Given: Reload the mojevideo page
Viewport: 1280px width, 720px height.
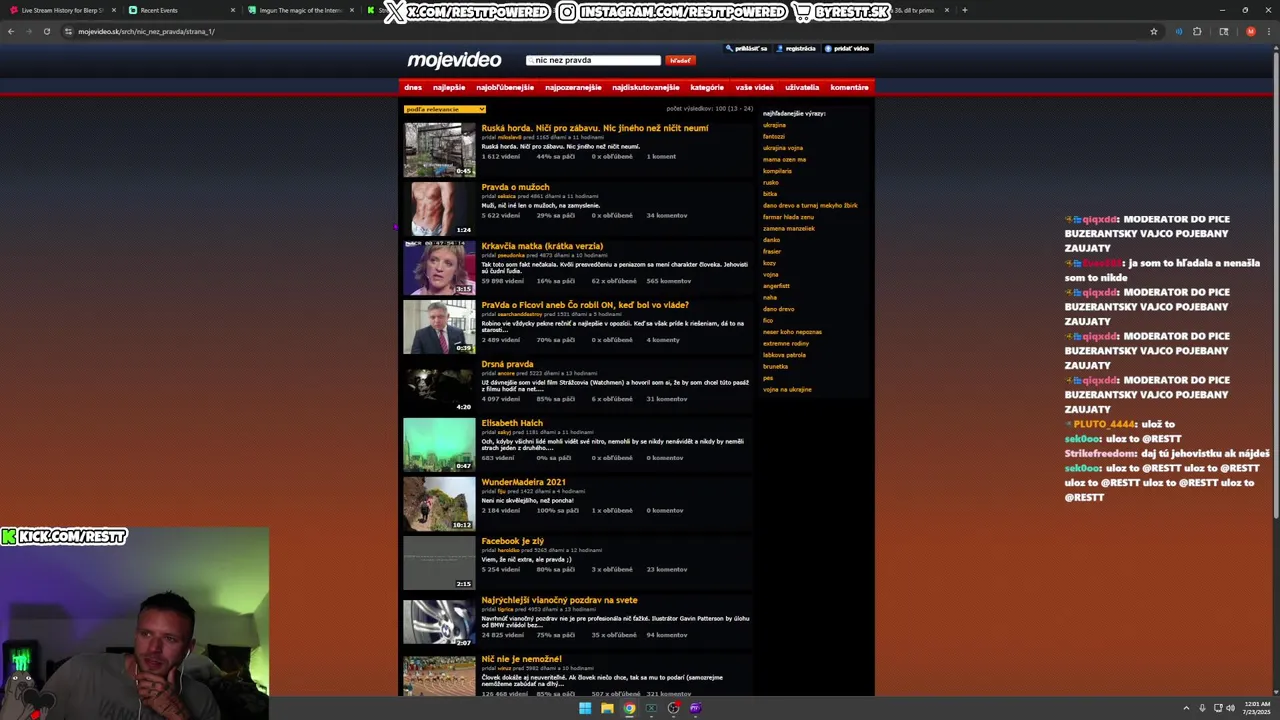Looking at the screenshot, I should coord(46,31).
